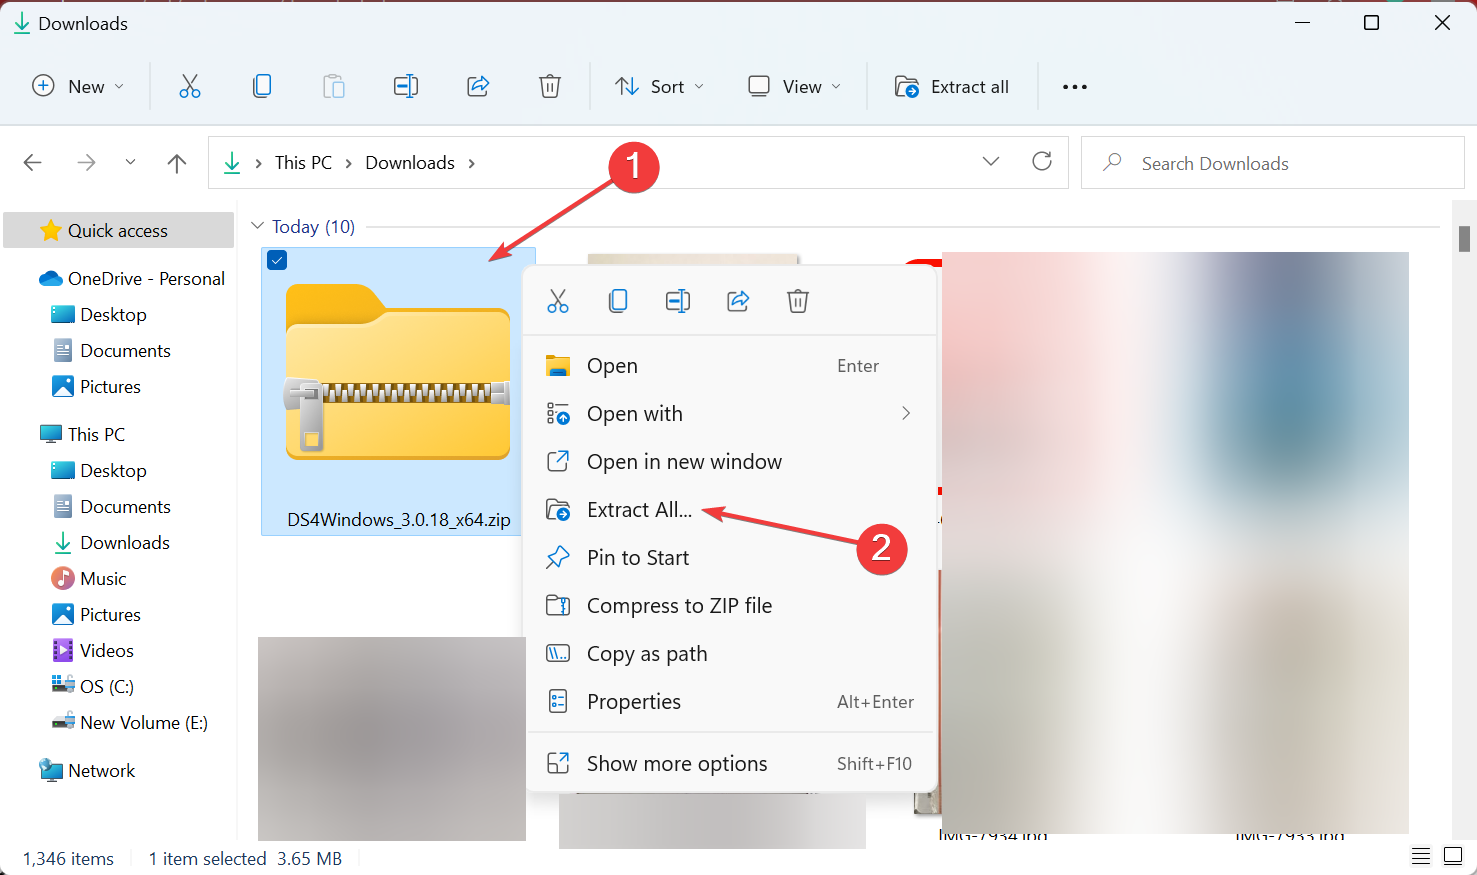Click the Refresh icon beside the address bar
Viewport: 1477px width, 875px height.
[x=1042, y=162]
